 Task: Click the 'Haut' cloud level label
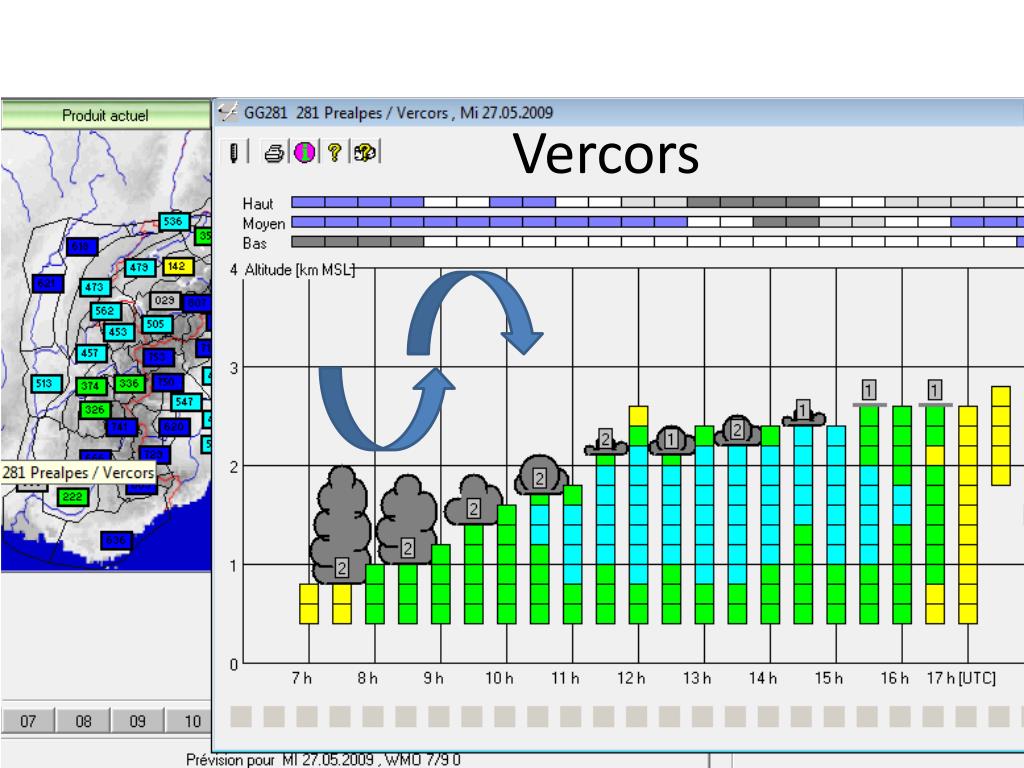click(257, 204)
